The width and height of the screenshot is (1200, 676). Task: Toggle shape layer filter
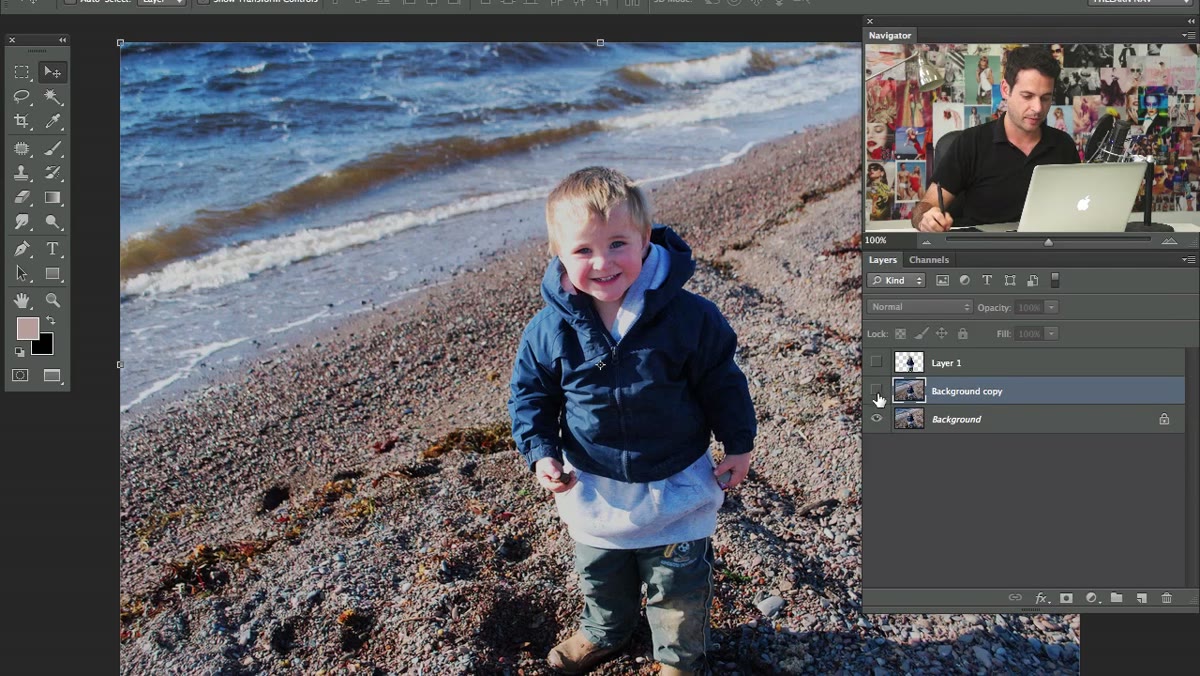[1010, 281]
